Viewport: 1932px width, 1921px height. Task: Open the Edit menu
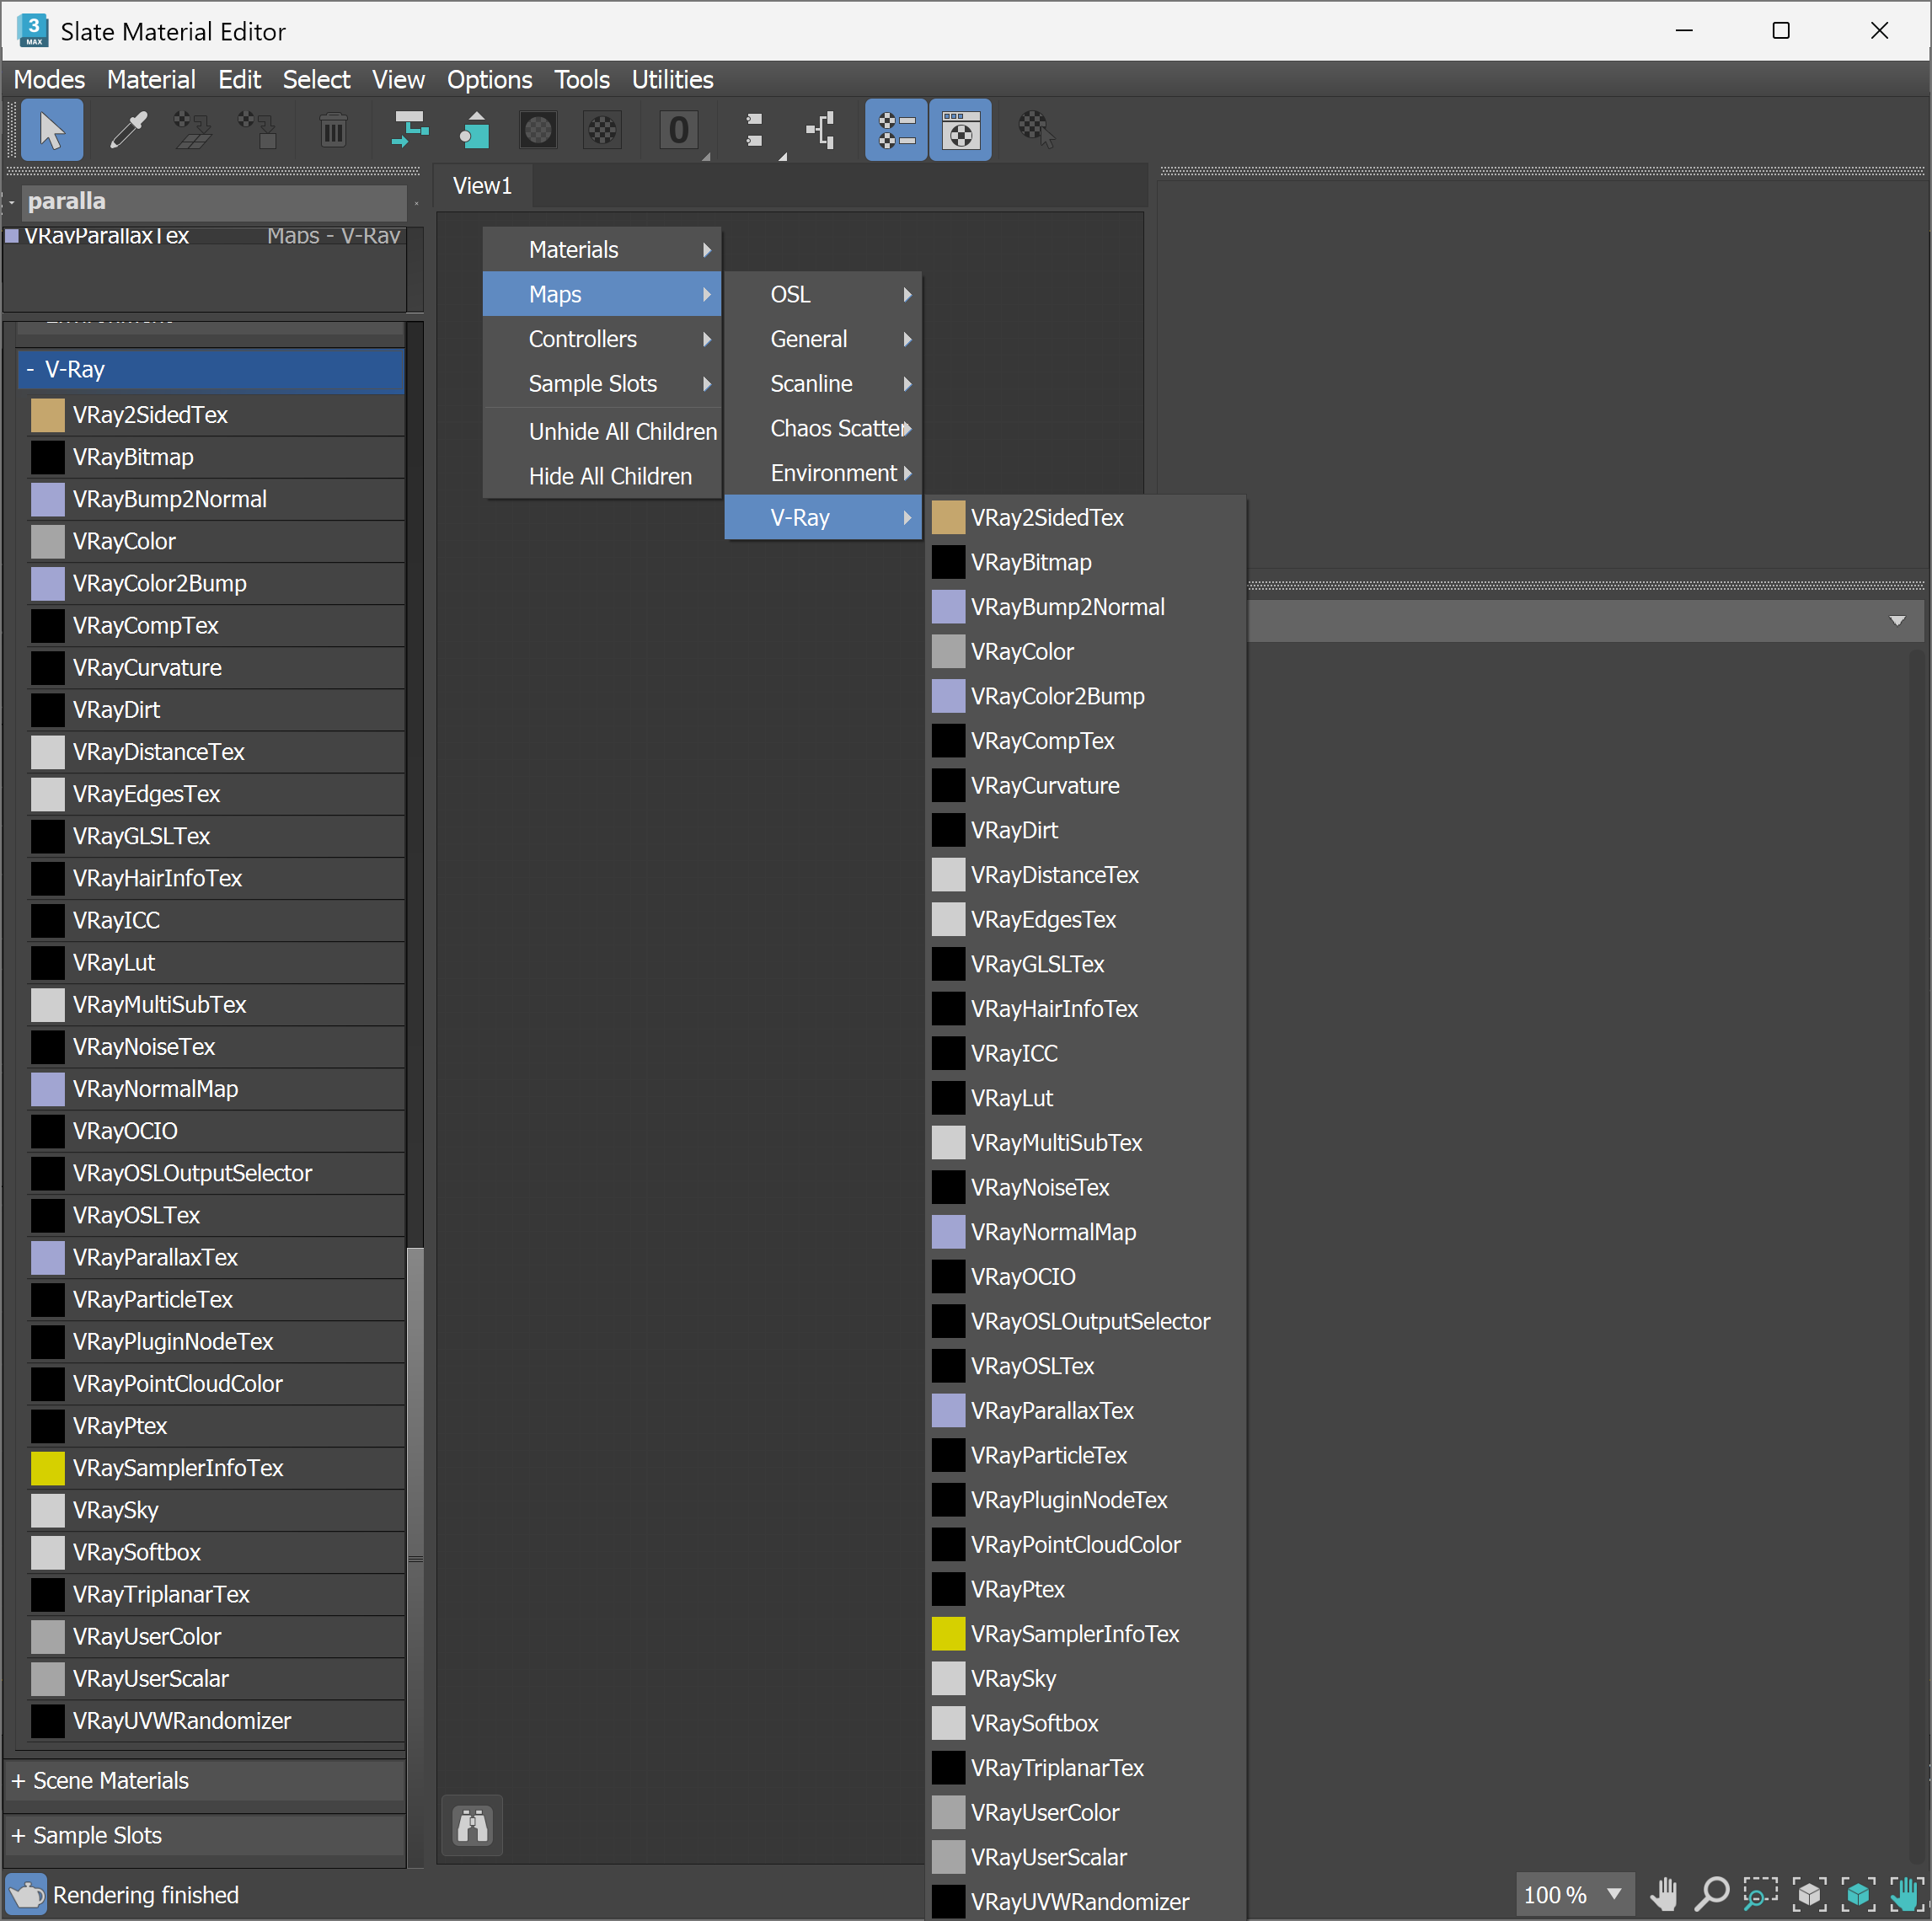pyautogui.click(x=240, y=79)
